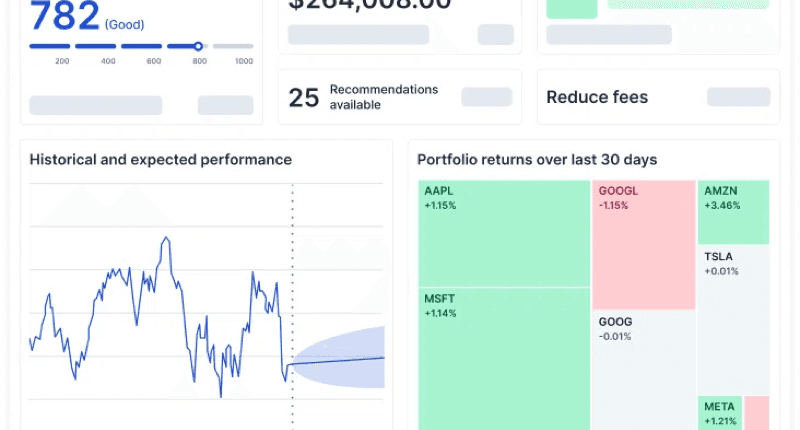Click the small pink tile beside META
Image resolution: width=800 pixels, height=430 pixels.
click(x=757, y=413)
